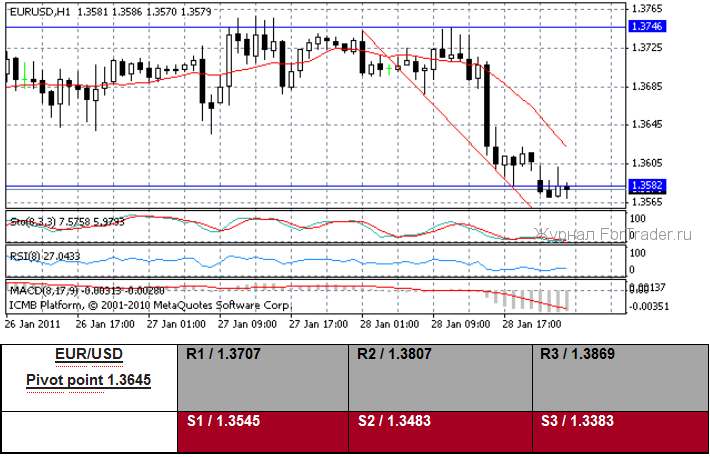The image size is (710, 457).
Task: Click the RSI(8) 27.0433 indicator label
Action: 45,256
